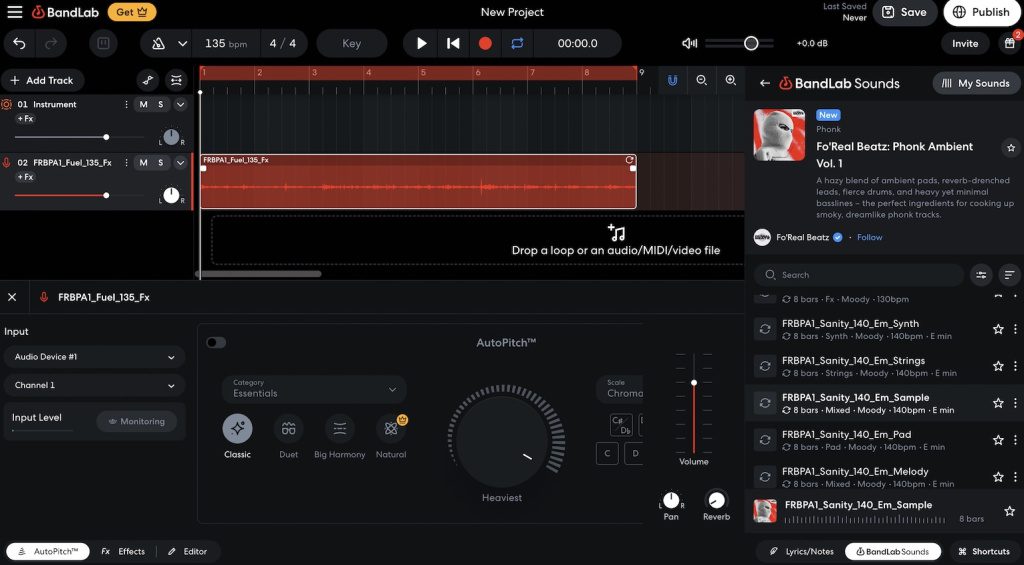Image resolution: width=1024 pixels, height=565 pixels.
Task: Favorite the Phonk Ambient pack star
Action: (x=1010, y=148)
